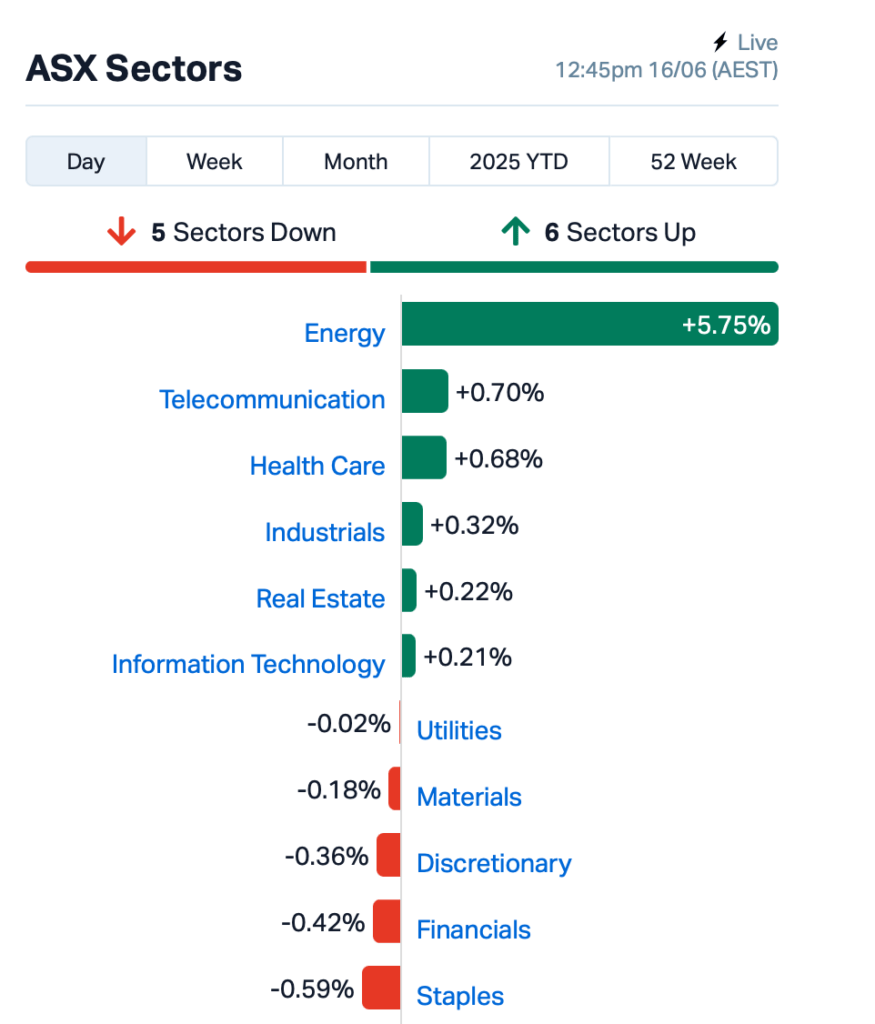The image size is (875, 1024).
Task: Open the Telecommunication sector link
Action: 272,400
